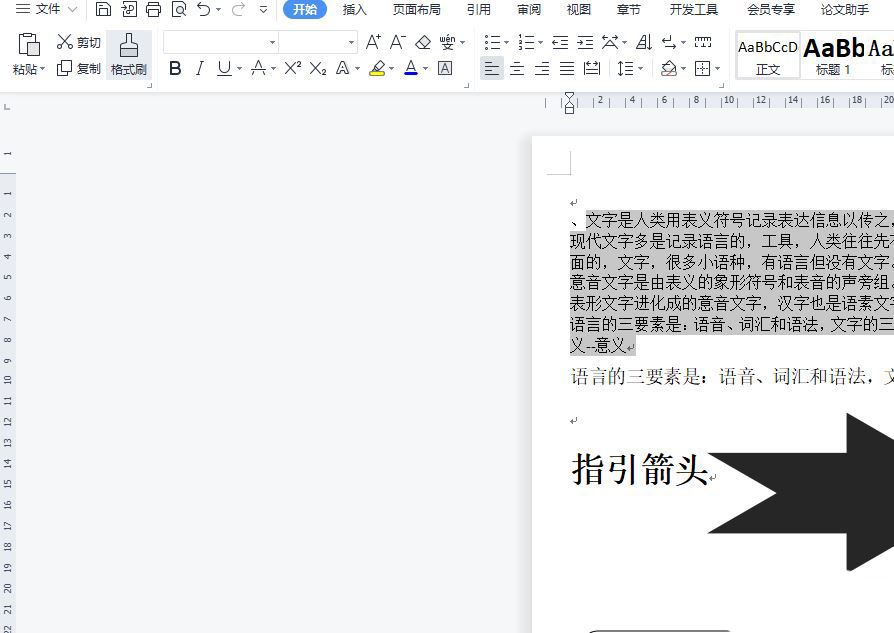Expand the arrow next to 文件
The height and width of the screenshot is (633, 894).
72,10
